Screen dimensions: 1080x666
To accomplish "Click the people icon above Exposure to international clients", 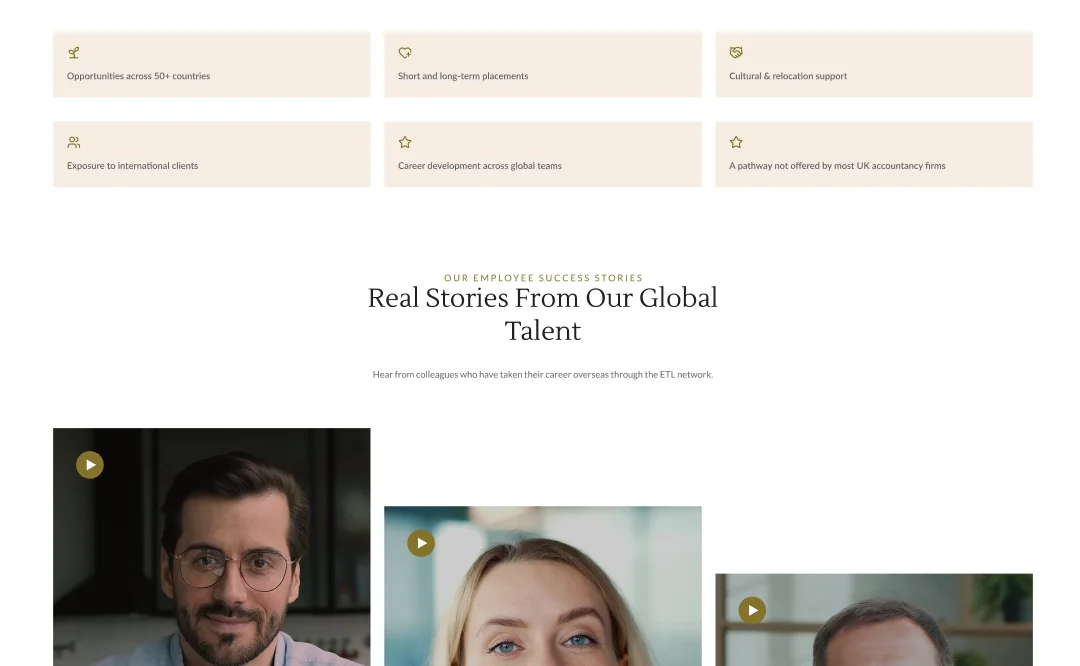I will [73, 142].
